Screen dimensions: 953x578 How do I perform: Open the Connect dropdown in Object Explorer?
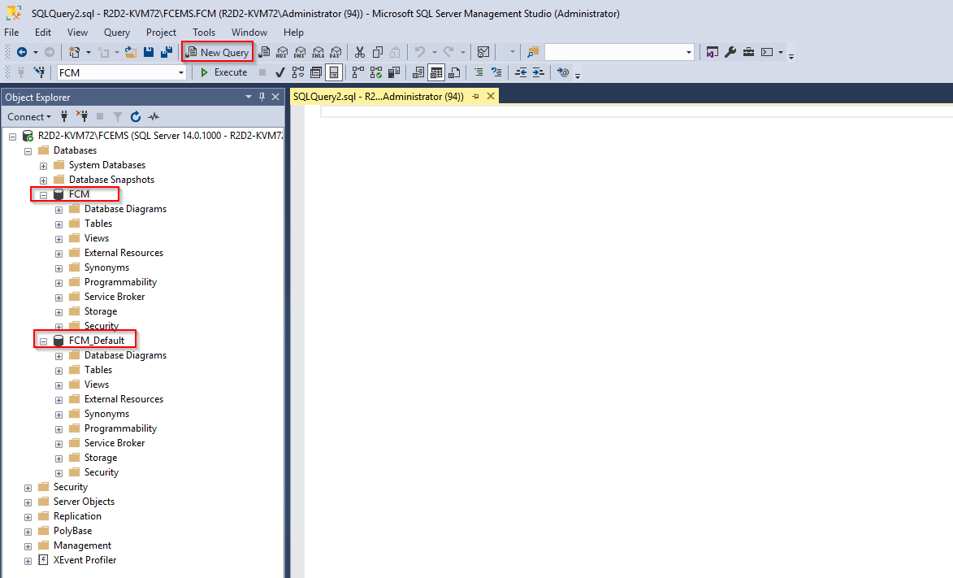point(29,117)
